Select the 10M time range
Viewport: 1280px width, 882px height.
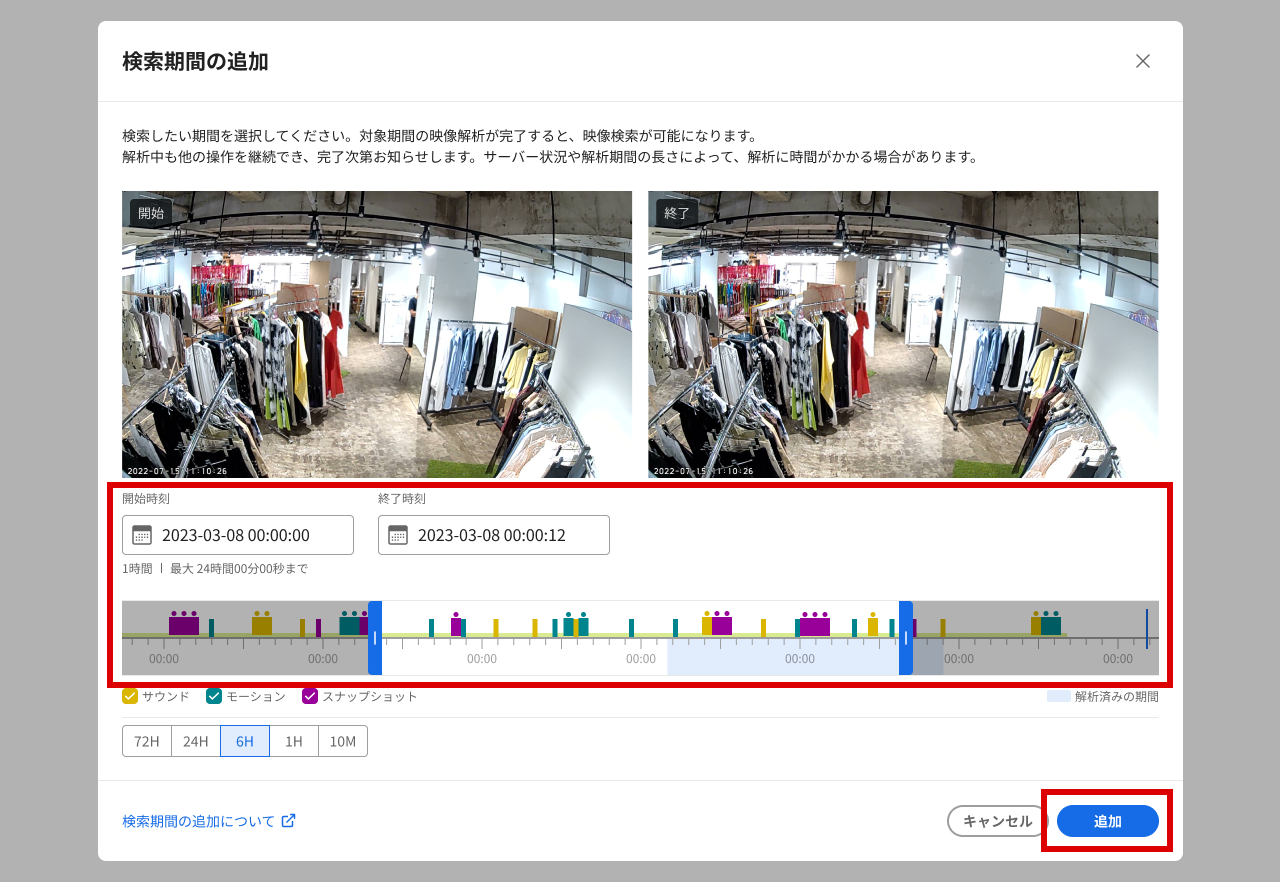(x=343, y=741)
